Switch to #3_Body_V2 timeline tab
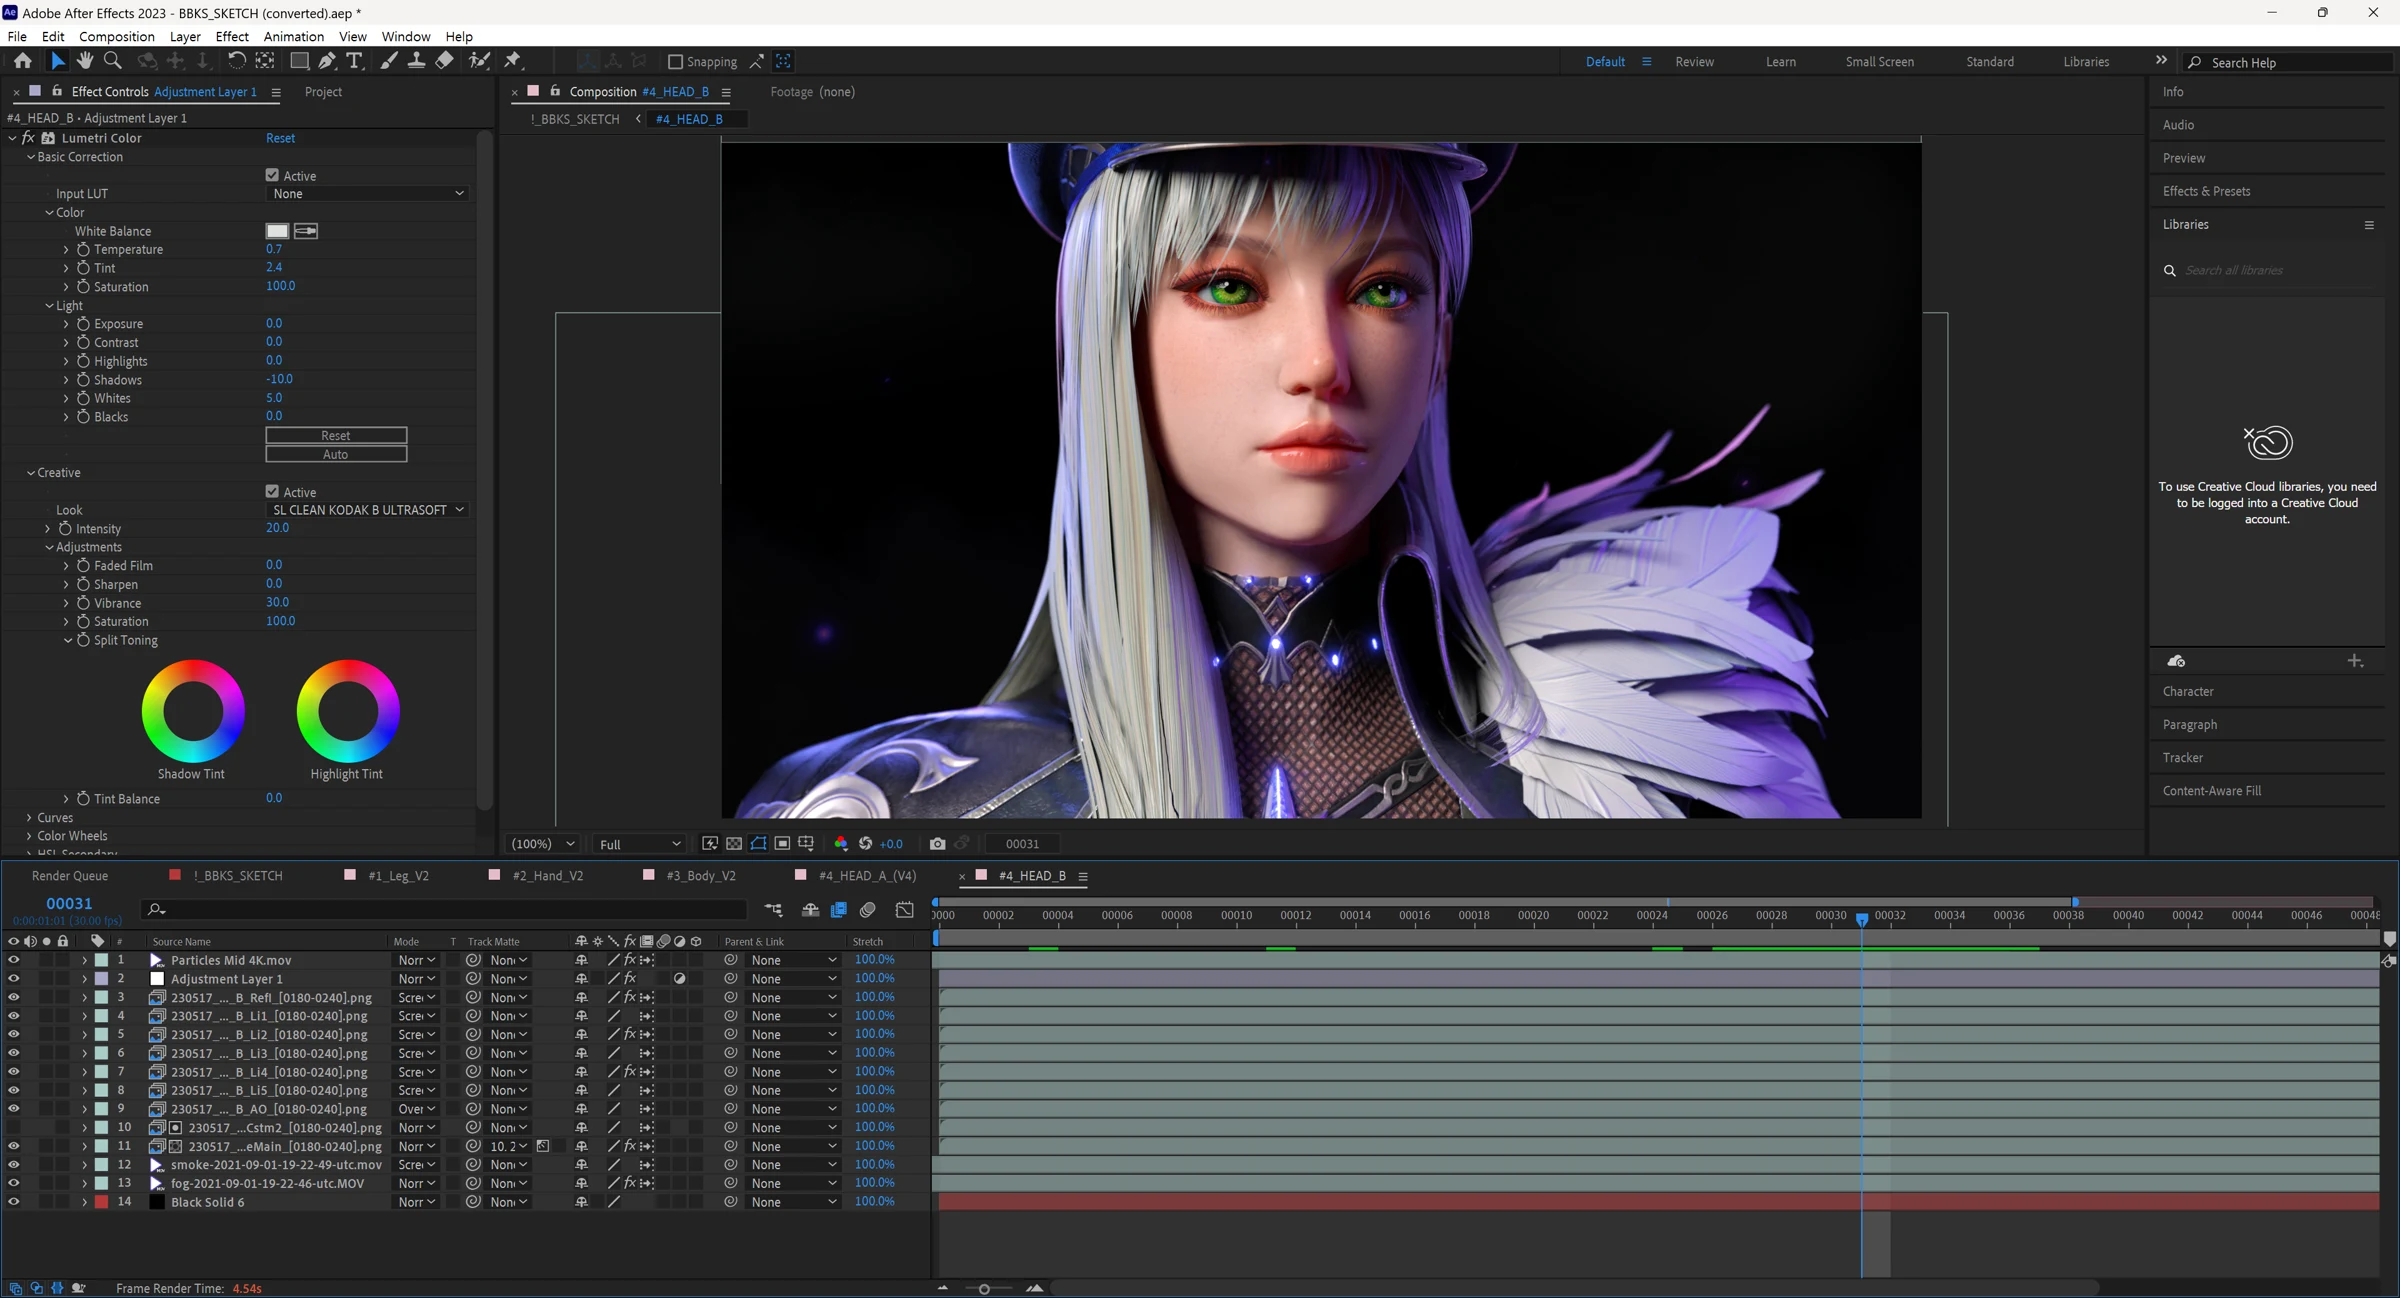This screenshot has width=2400, height=1298. (x=700, y=876)
